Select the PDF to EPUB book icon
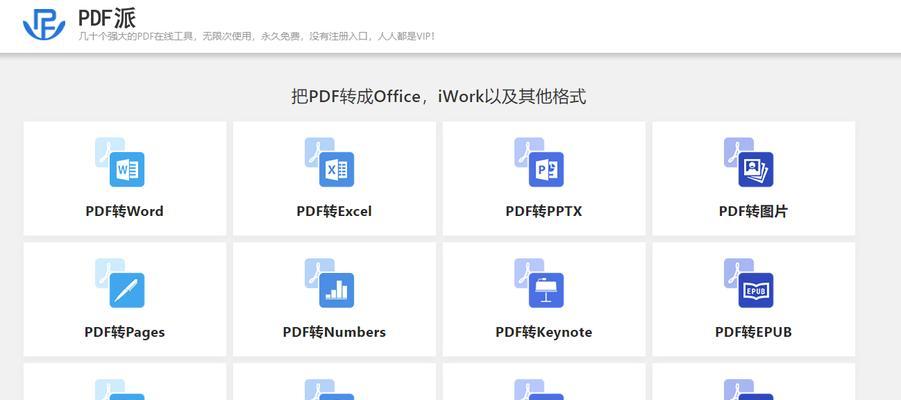The height and width of the screenshot is (400, 901). [x=749, y=283]
